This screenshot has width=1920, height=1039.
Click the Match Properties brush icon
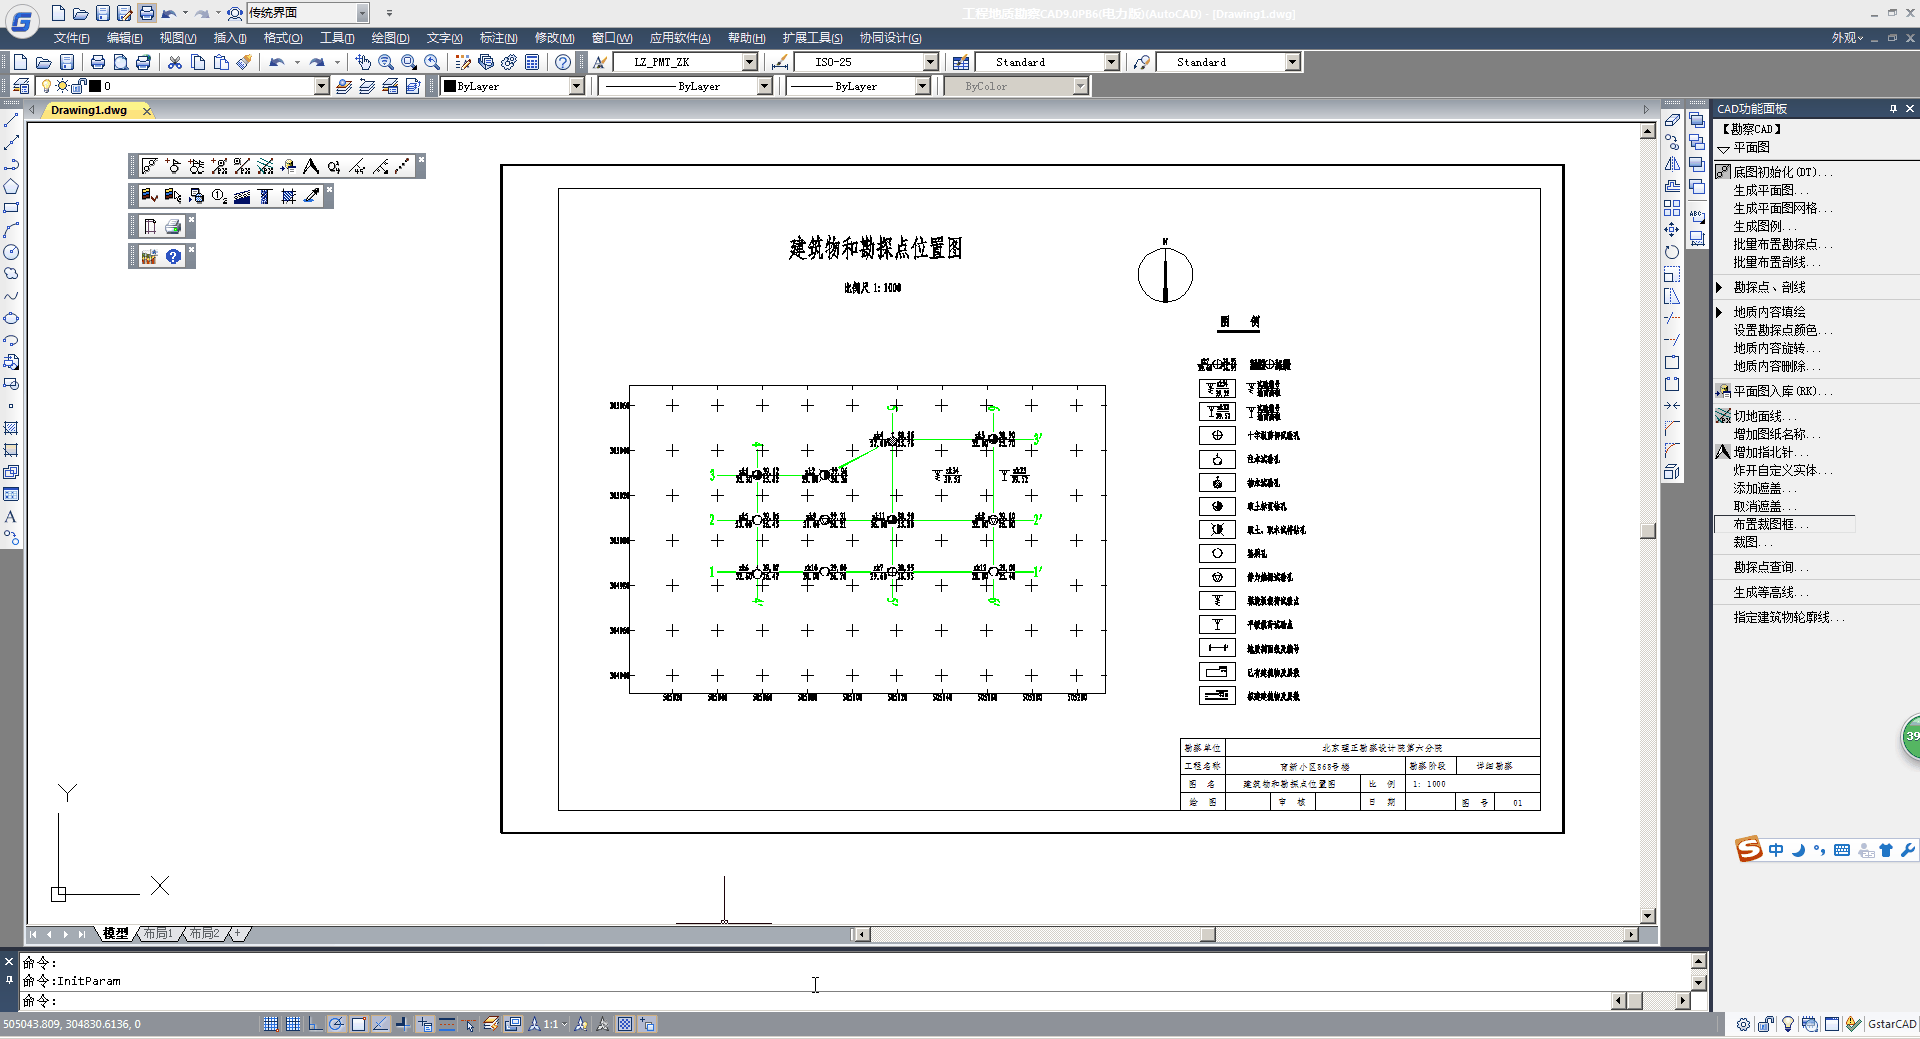(244, 62)
